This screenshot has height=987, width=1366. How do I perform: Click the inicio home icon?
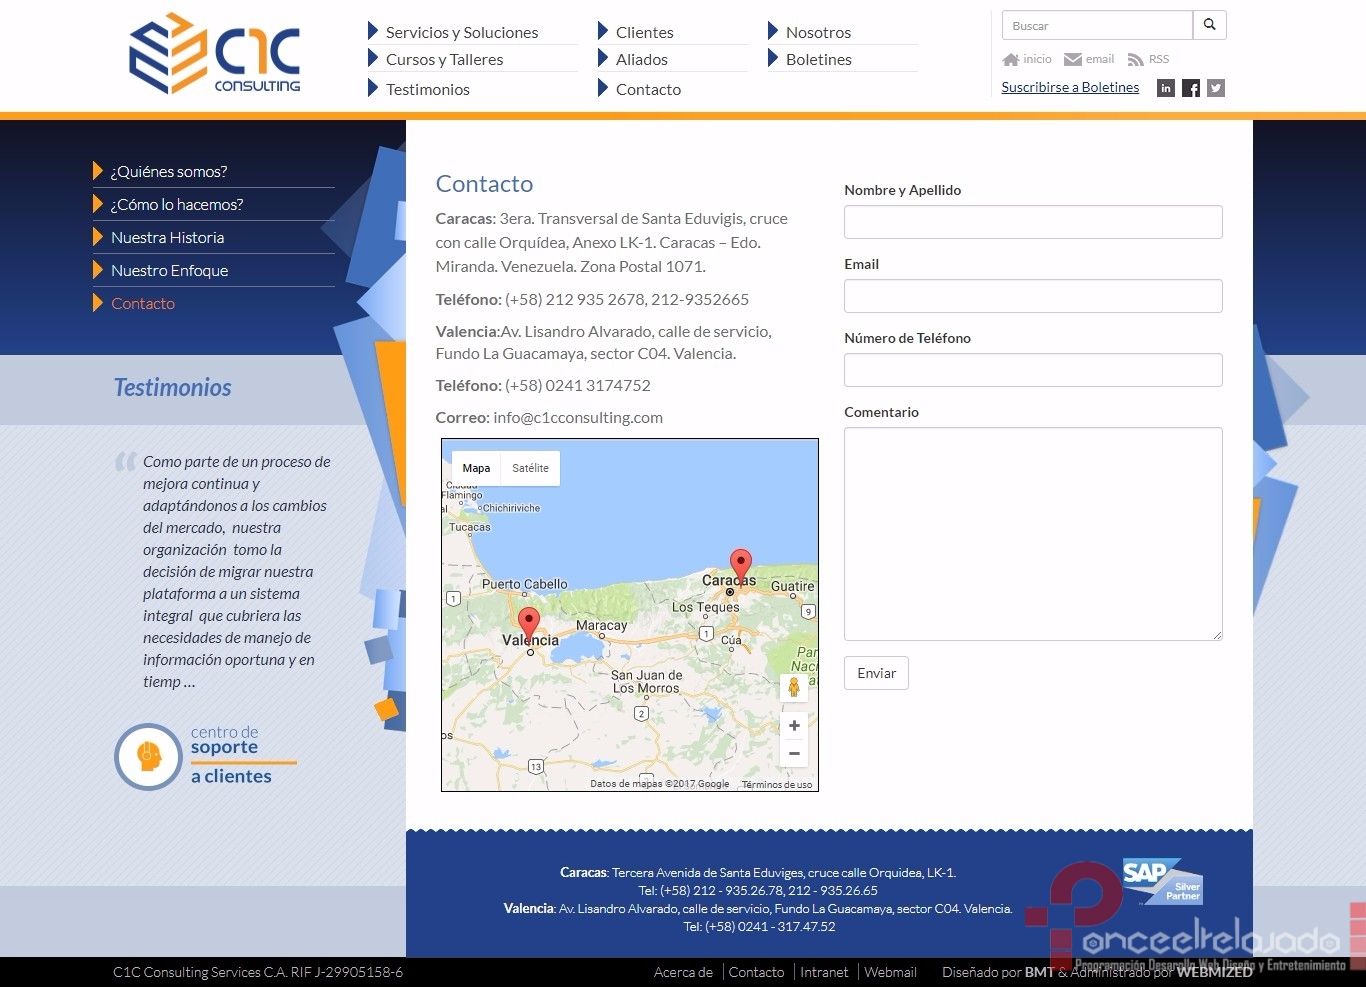(x=1011, y=59)
